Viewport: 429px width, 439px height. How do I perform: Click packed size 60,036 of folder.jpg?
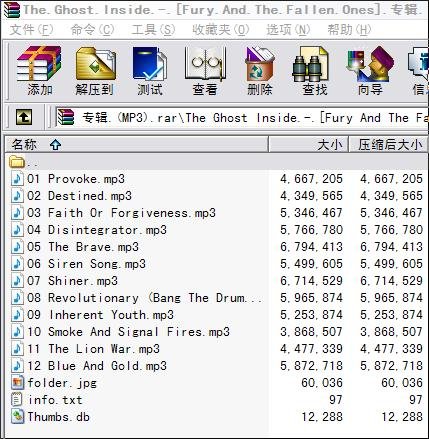tap(402, 383)
